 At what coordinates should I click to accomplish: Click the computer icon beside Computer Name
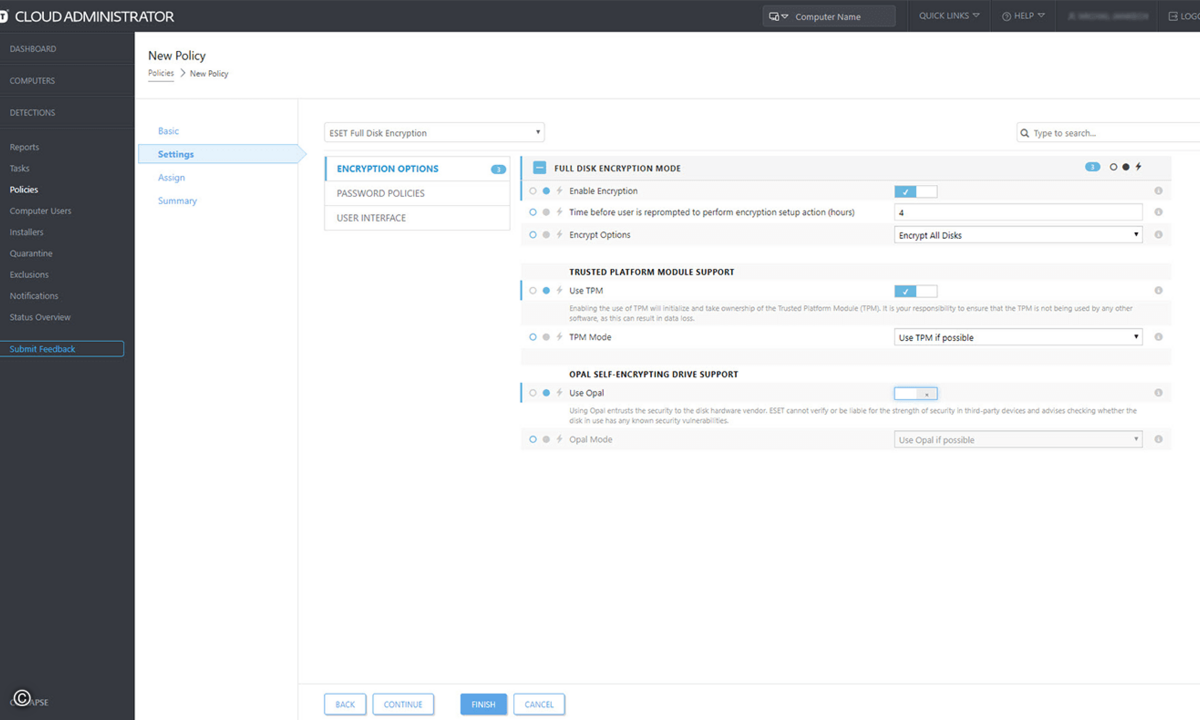point(775,17)
